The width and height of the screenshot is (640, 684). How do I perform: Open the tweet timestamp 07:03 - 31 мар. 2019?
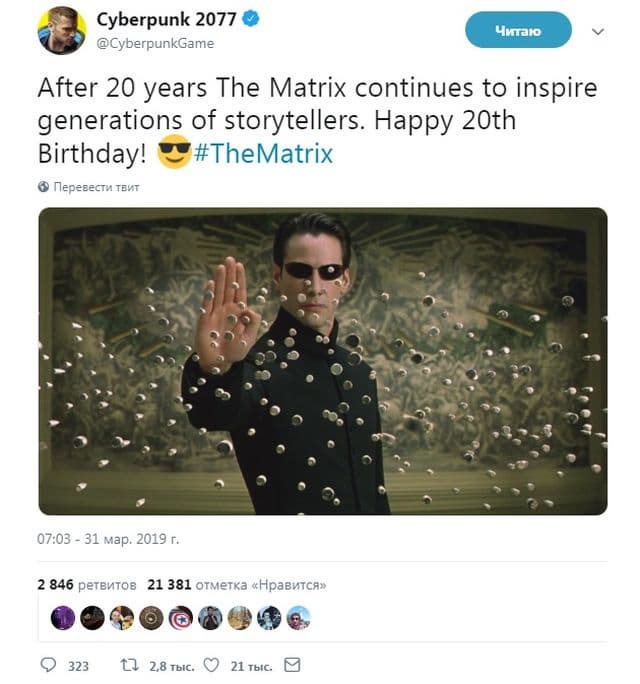point(108,539)
